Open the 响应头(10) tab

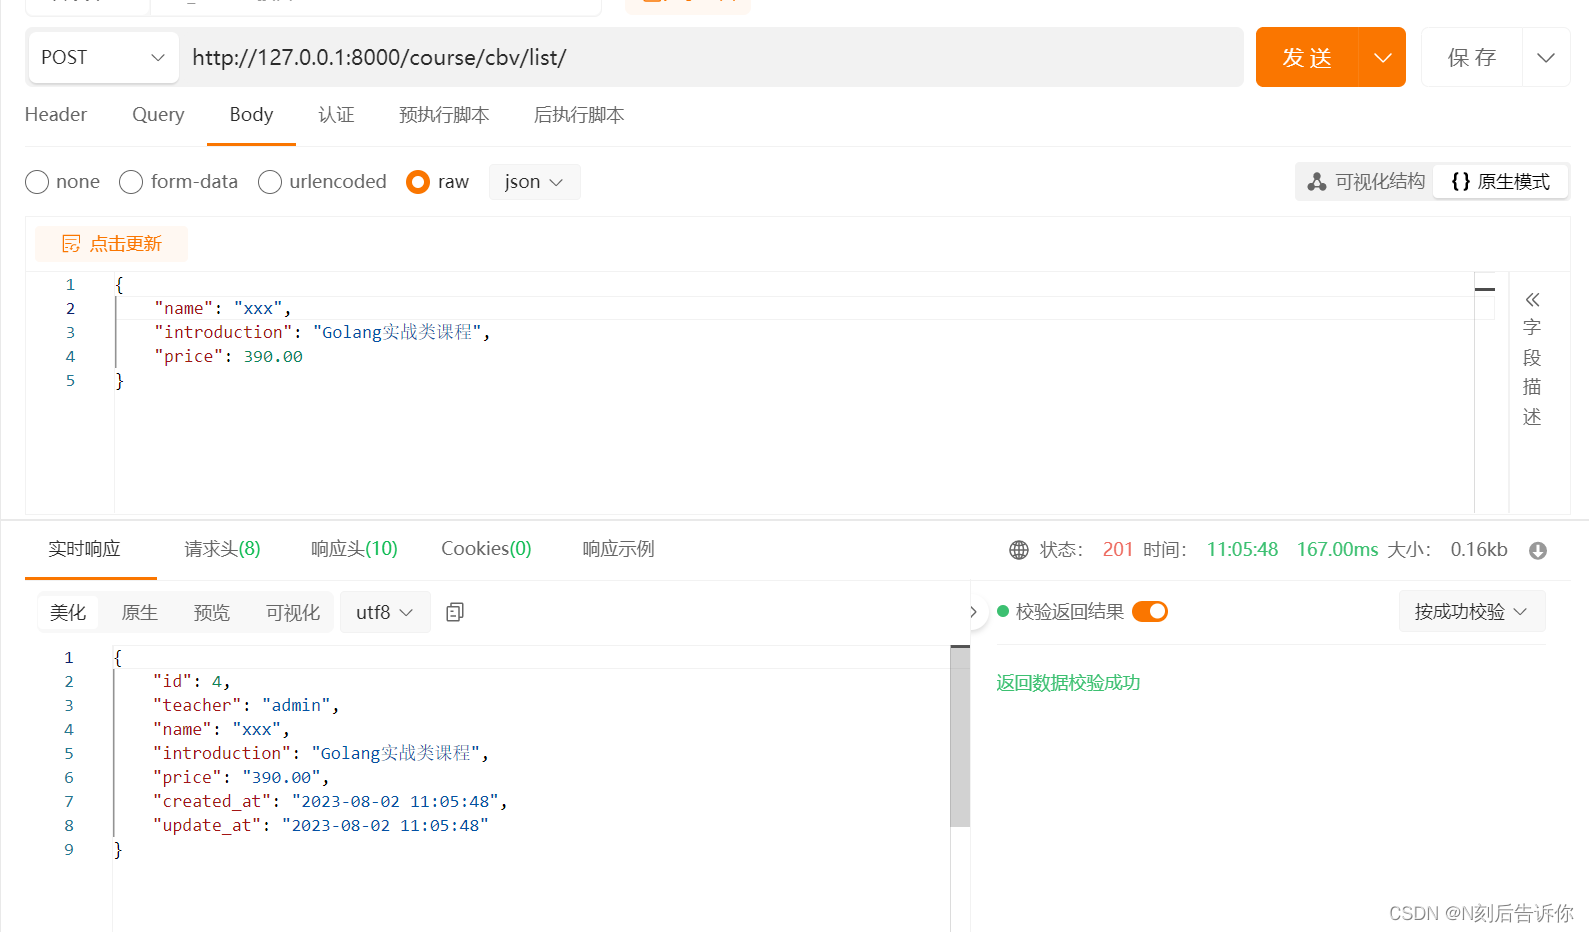click(x=354, y=549)
